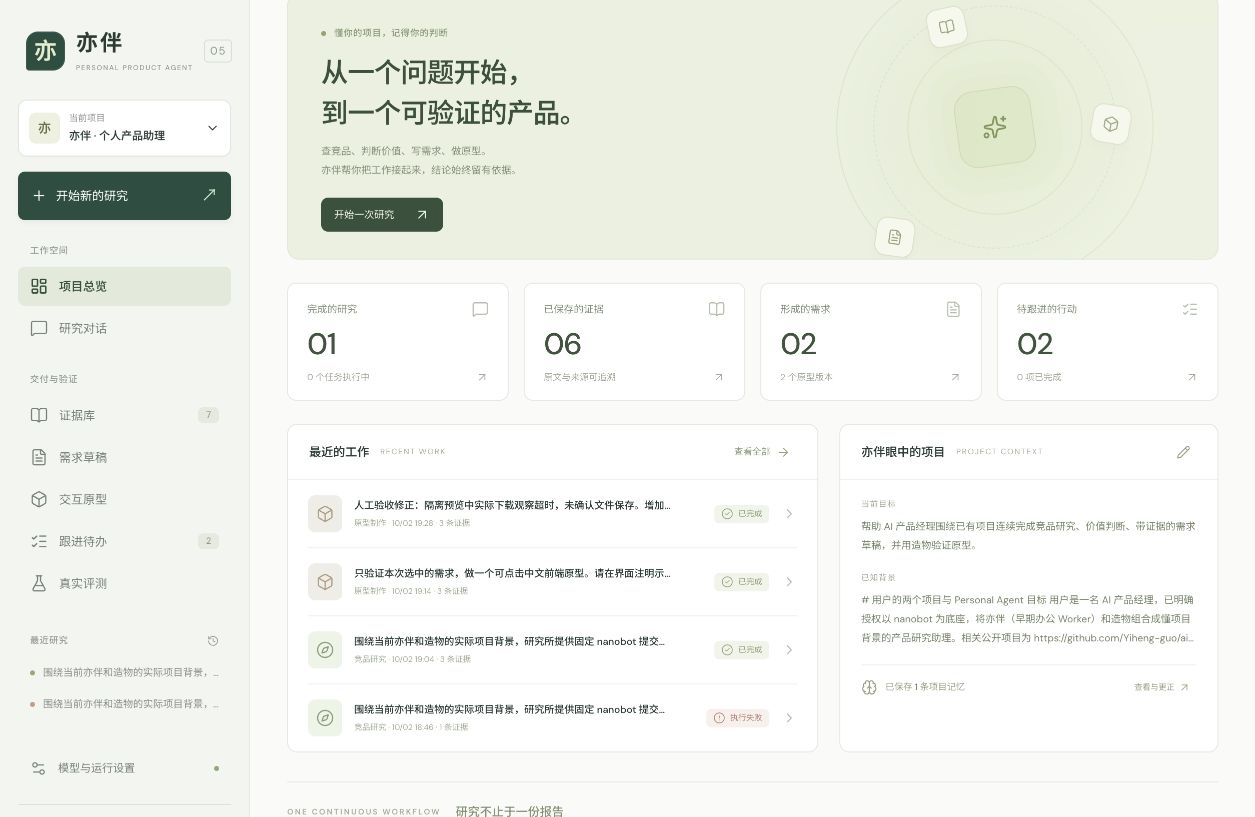
Task: Click the sparkle icon in hero center
Action: 994,127
